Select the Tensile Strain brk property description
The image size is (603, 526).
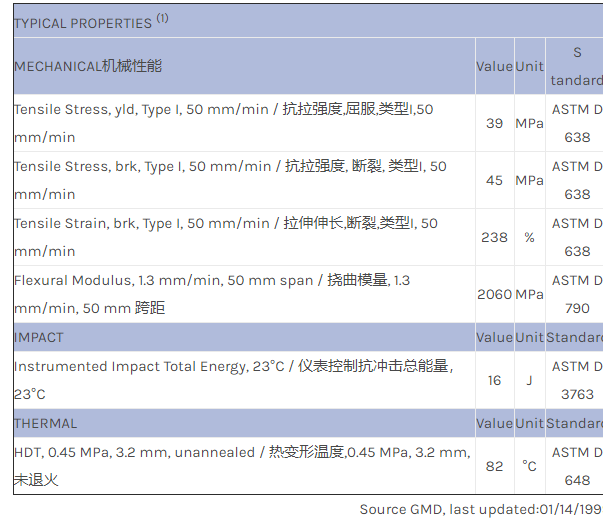click(225, 237)
